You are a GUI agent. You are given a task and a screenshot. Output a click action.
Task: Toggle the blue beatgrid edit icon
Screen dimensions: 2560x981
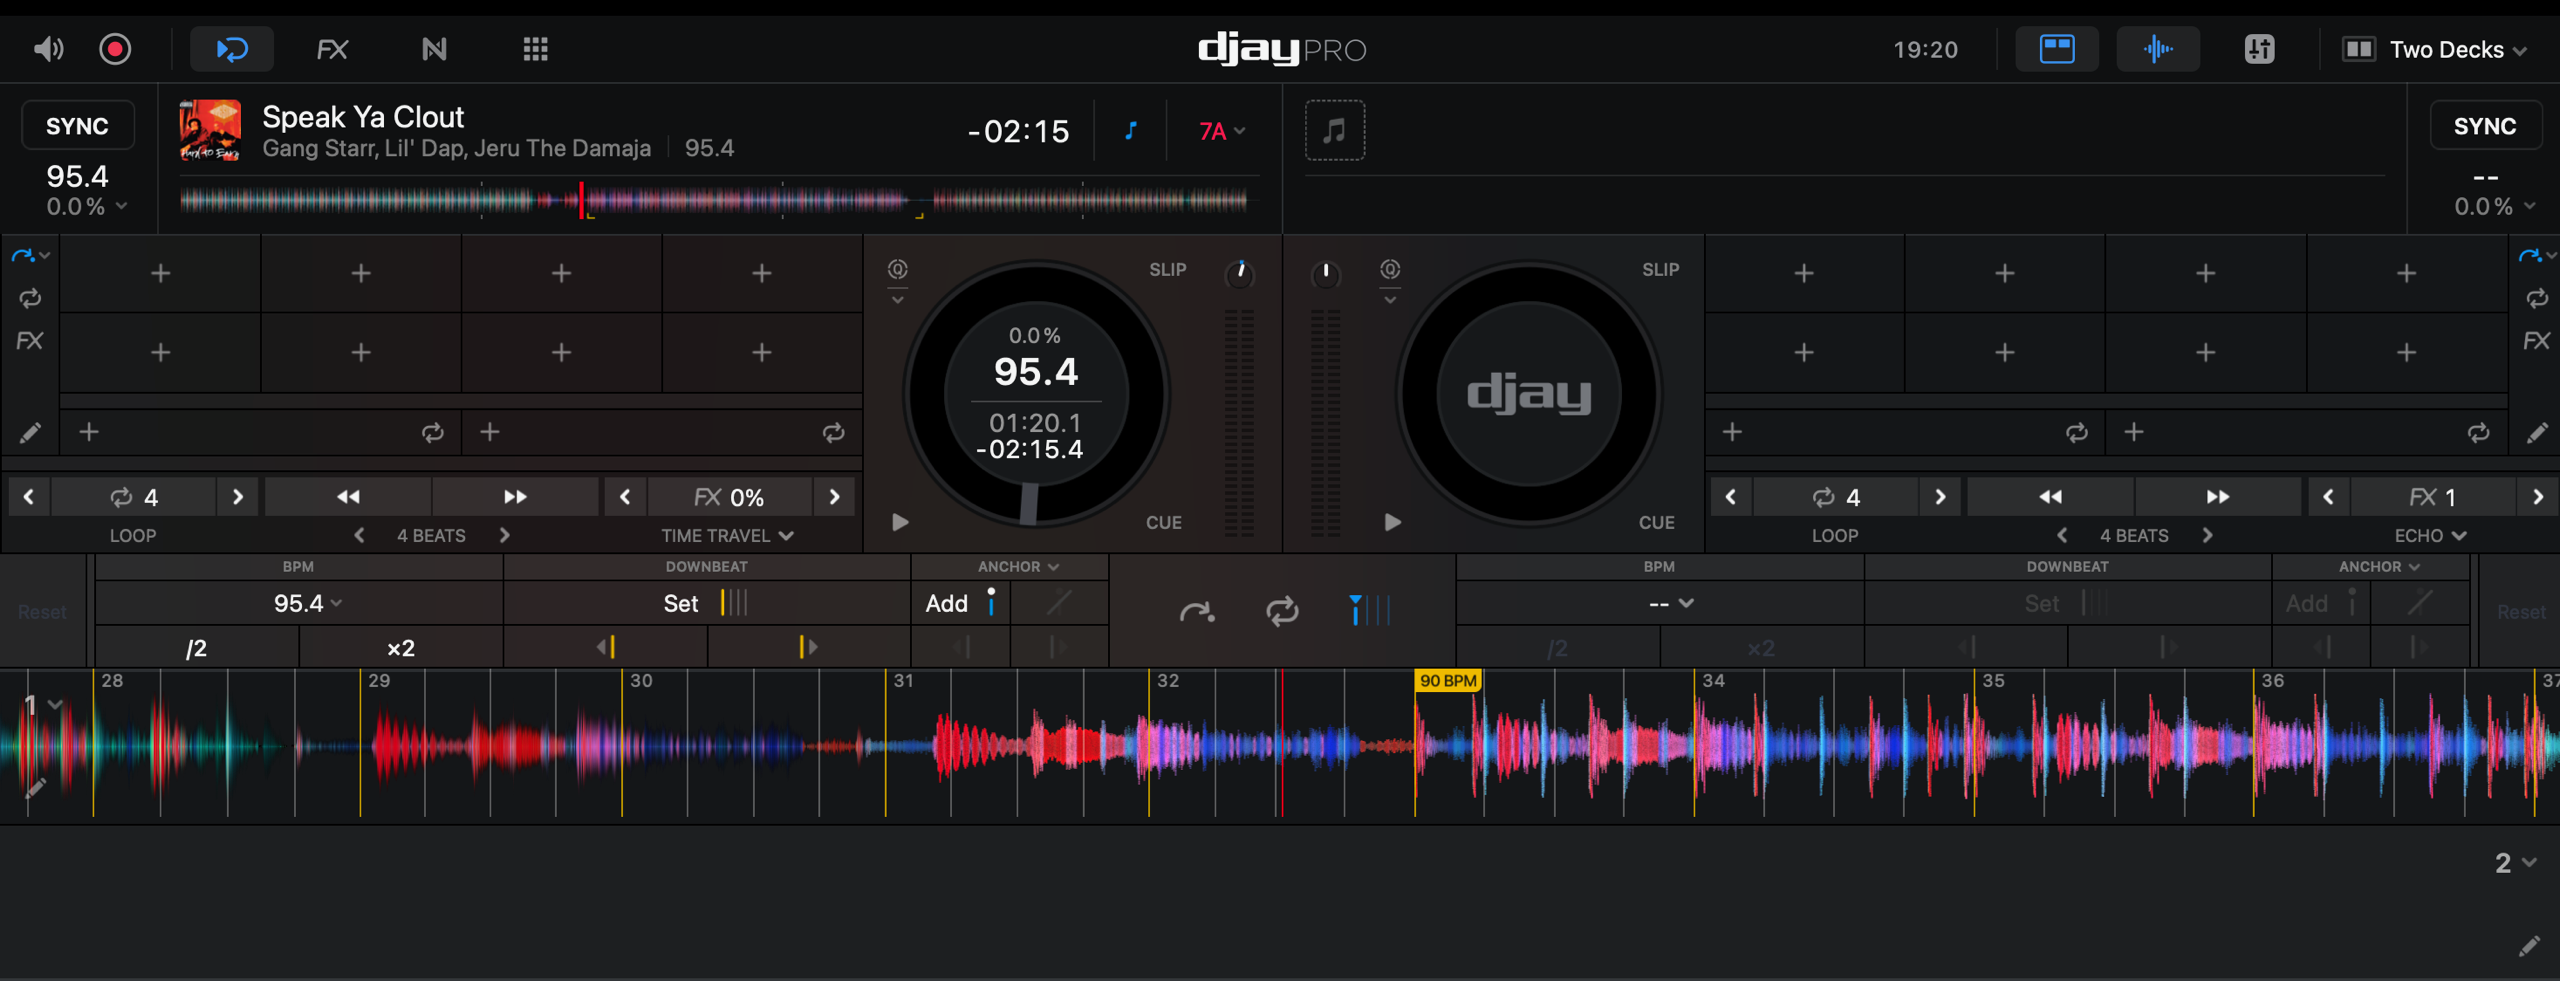click(1369, 610)
